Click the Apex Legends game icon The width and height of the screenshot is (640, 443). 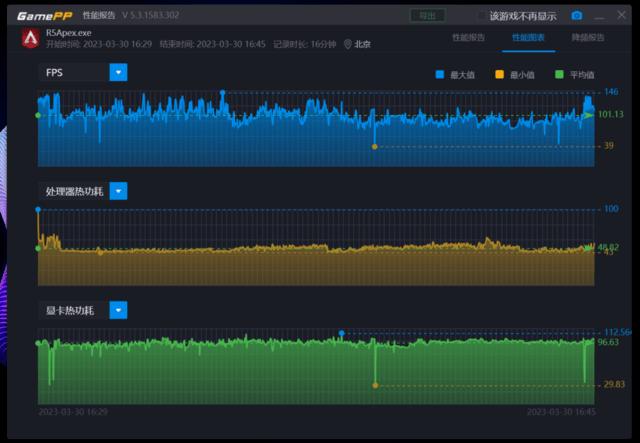30,38
